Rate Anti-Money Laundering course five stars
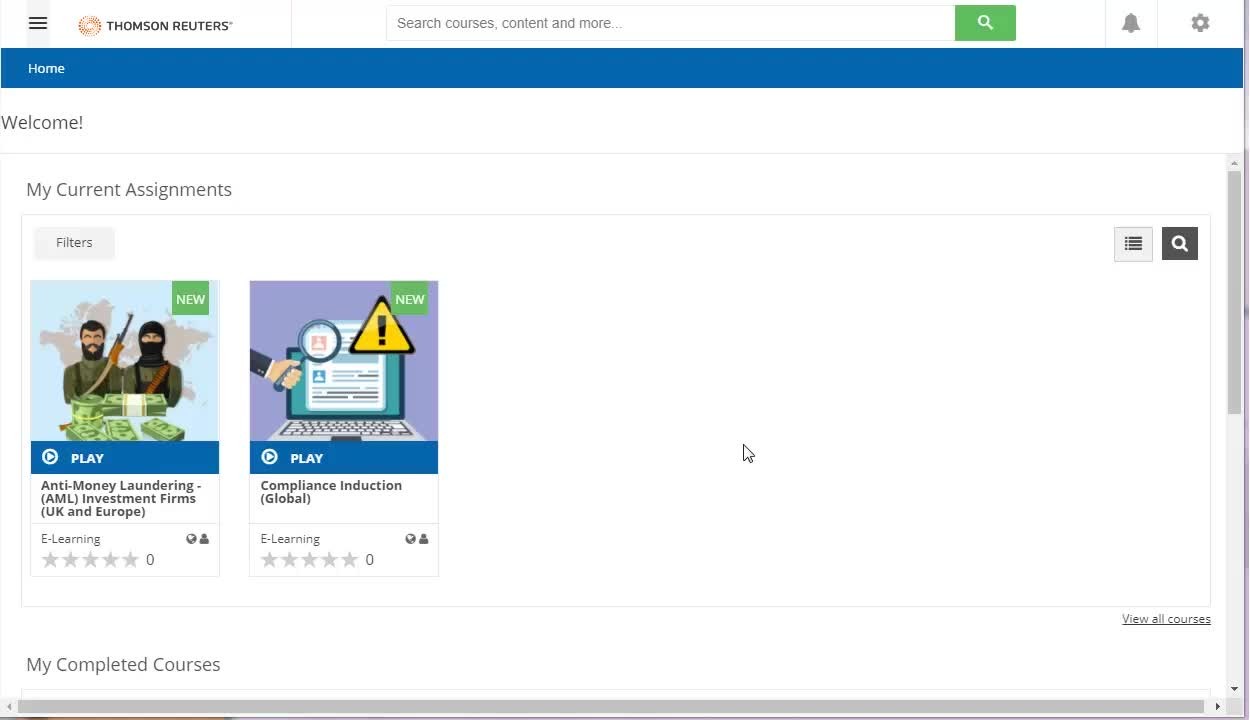 [x=130, y=560]
